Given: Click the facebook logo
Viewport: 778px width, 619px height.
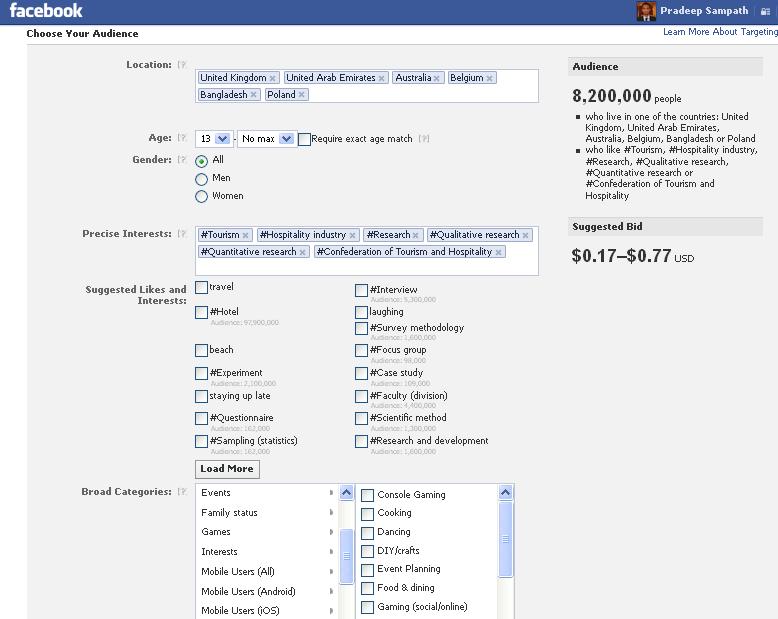Looking at the screenshot, I should [x=46, y=10].
